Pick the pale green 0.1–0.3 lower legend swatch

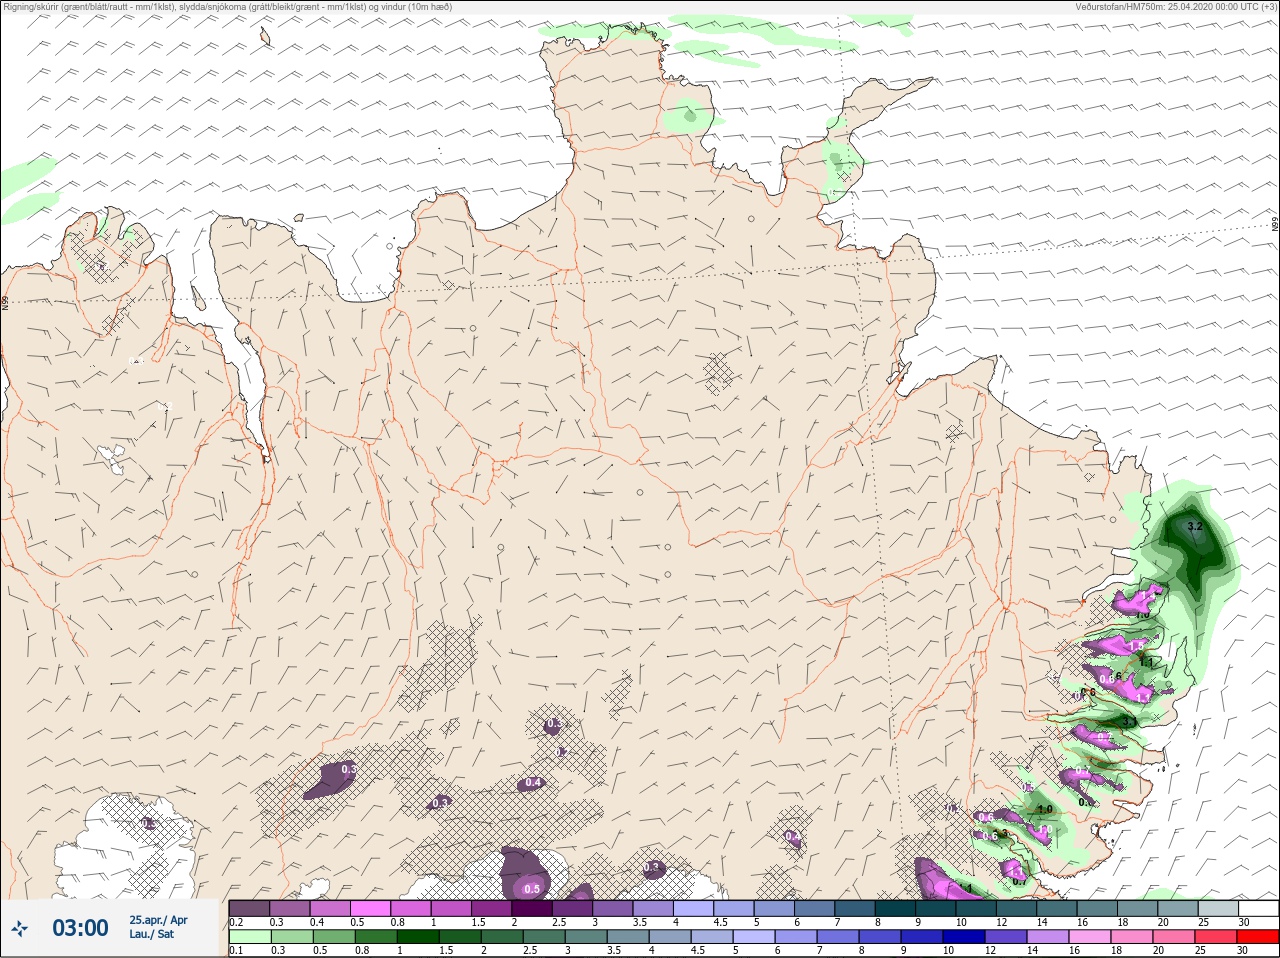click(x=250, y=937)
